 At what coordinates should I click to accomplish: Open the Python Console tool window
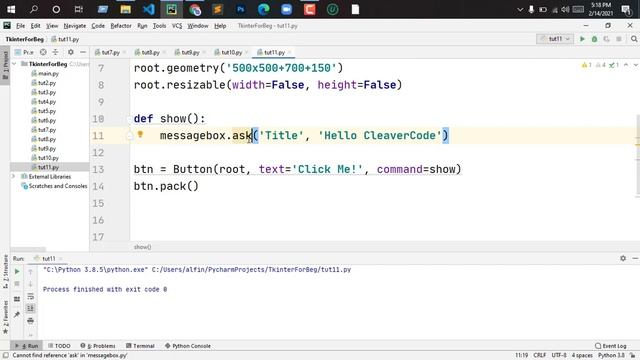click(188, 346)
